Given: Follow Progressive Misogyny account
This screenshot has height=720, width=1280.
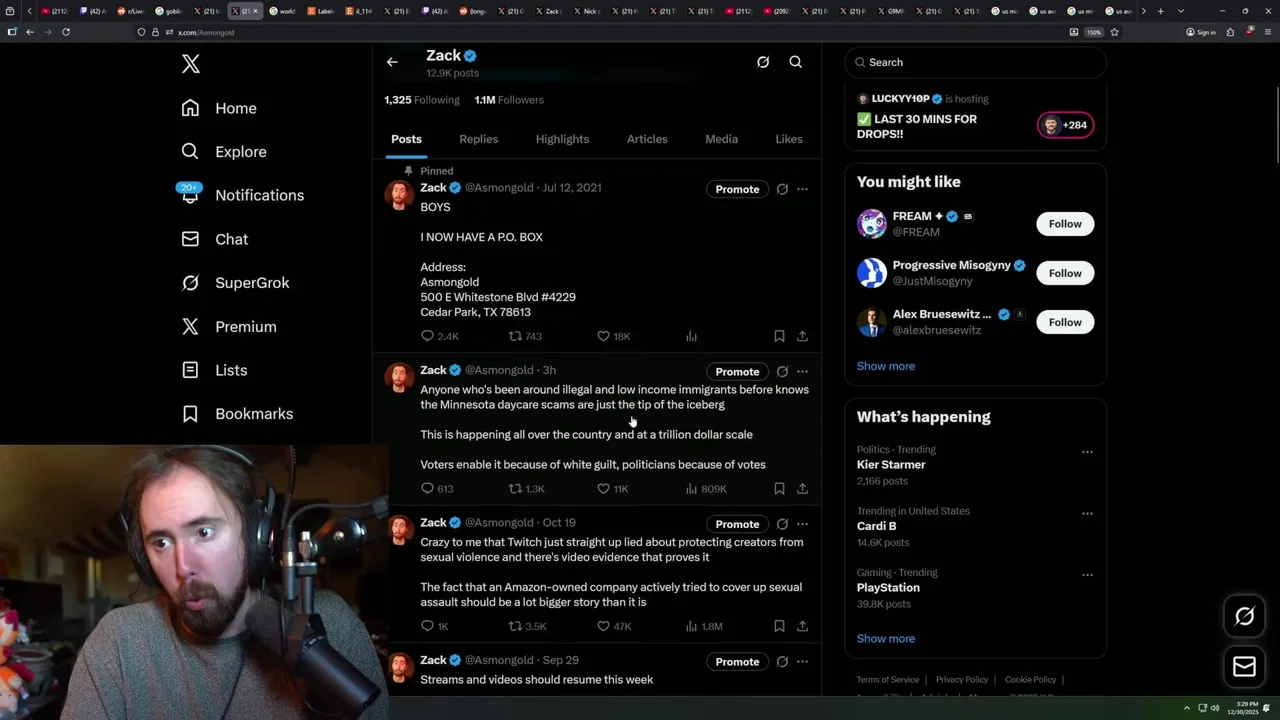Looking at the screenshot, I should coord(1065,273).
